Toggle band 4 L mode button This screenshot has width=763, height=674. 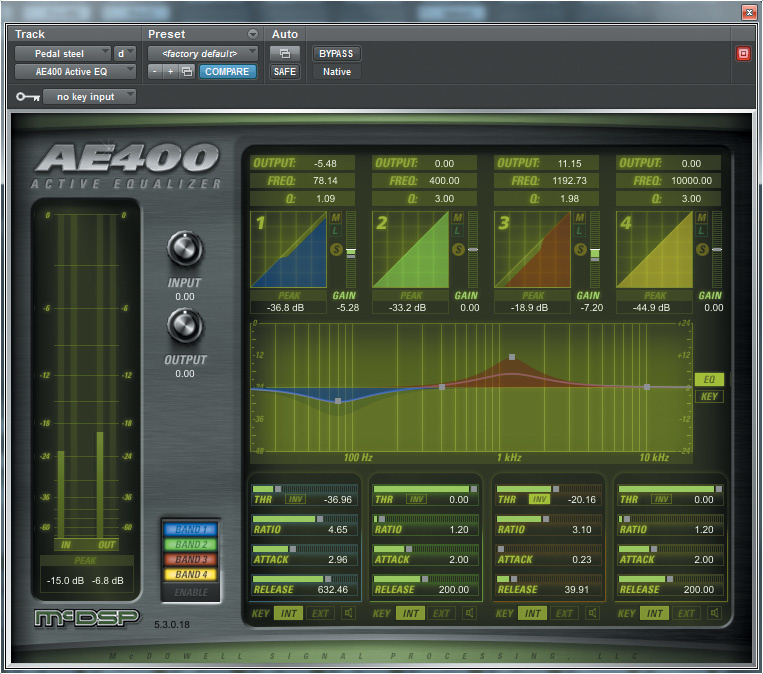(701, 231)
